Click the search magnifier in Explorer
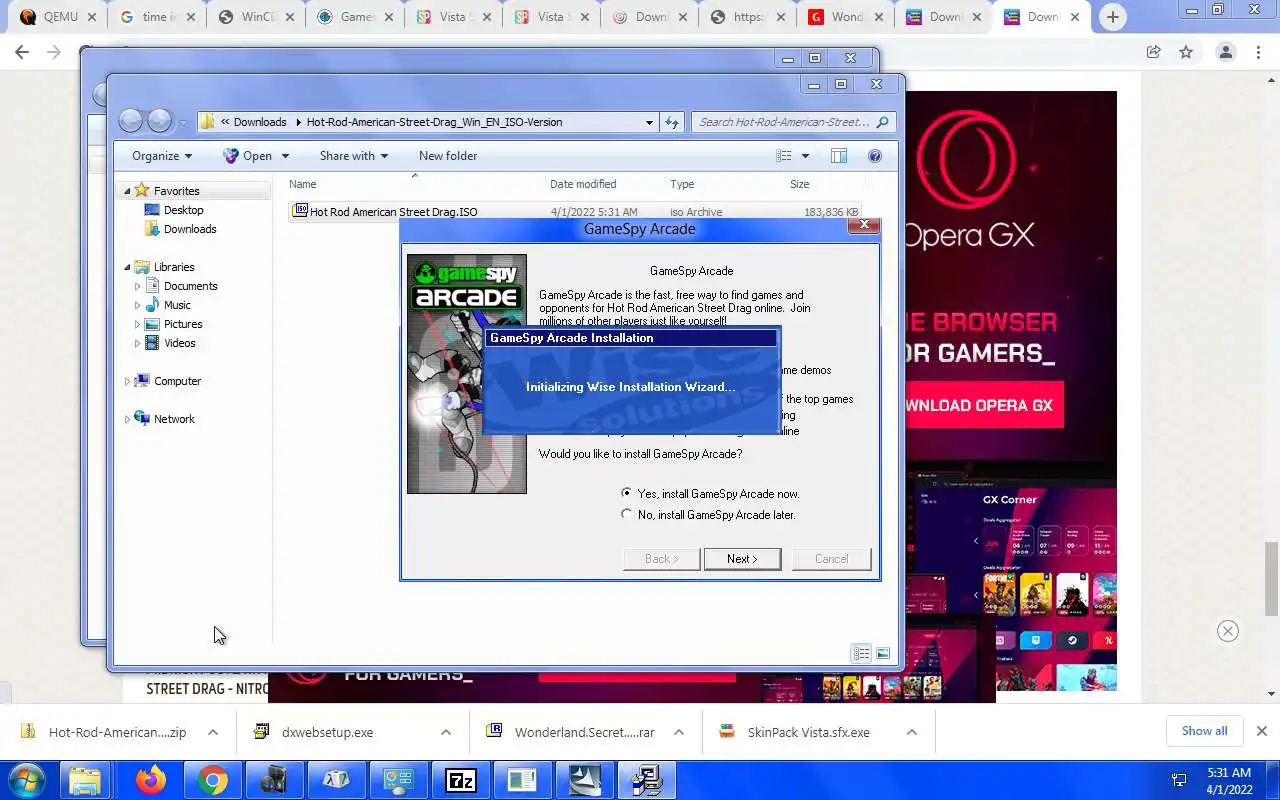This screenshot has height=800, width=1280. point(882,122)
